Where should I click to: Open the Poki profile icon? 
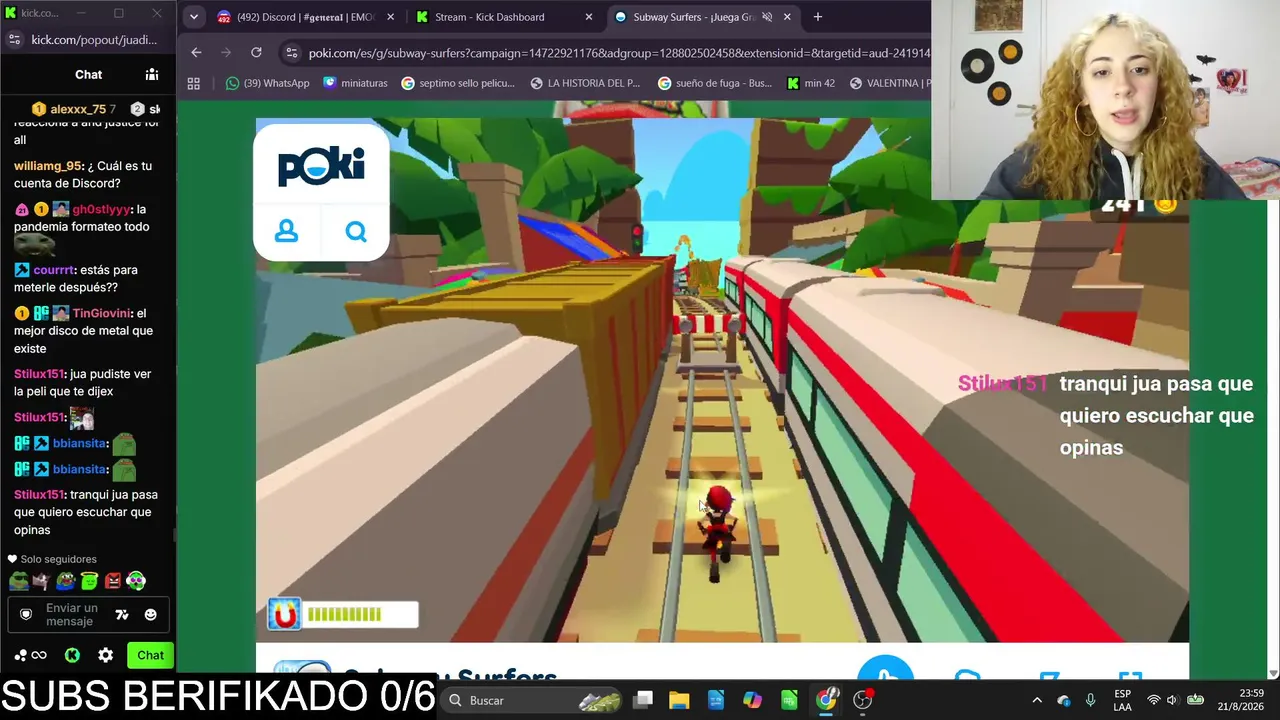(x=286, y=232)
